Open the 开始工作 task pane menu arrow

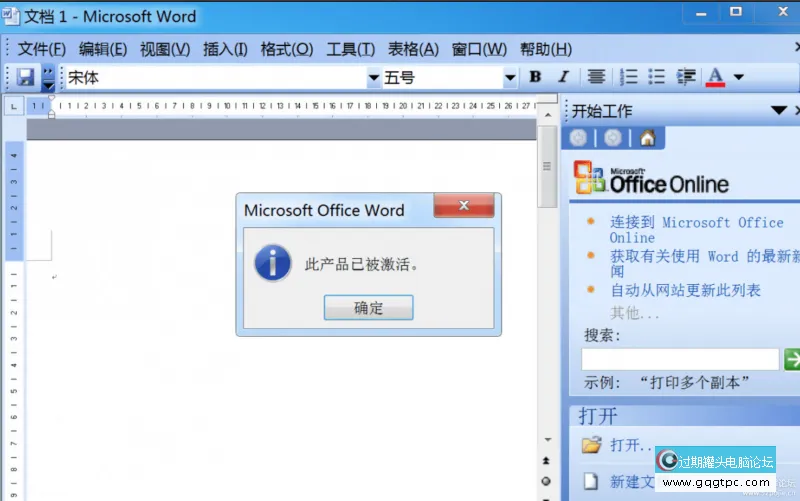pos(778,110)
